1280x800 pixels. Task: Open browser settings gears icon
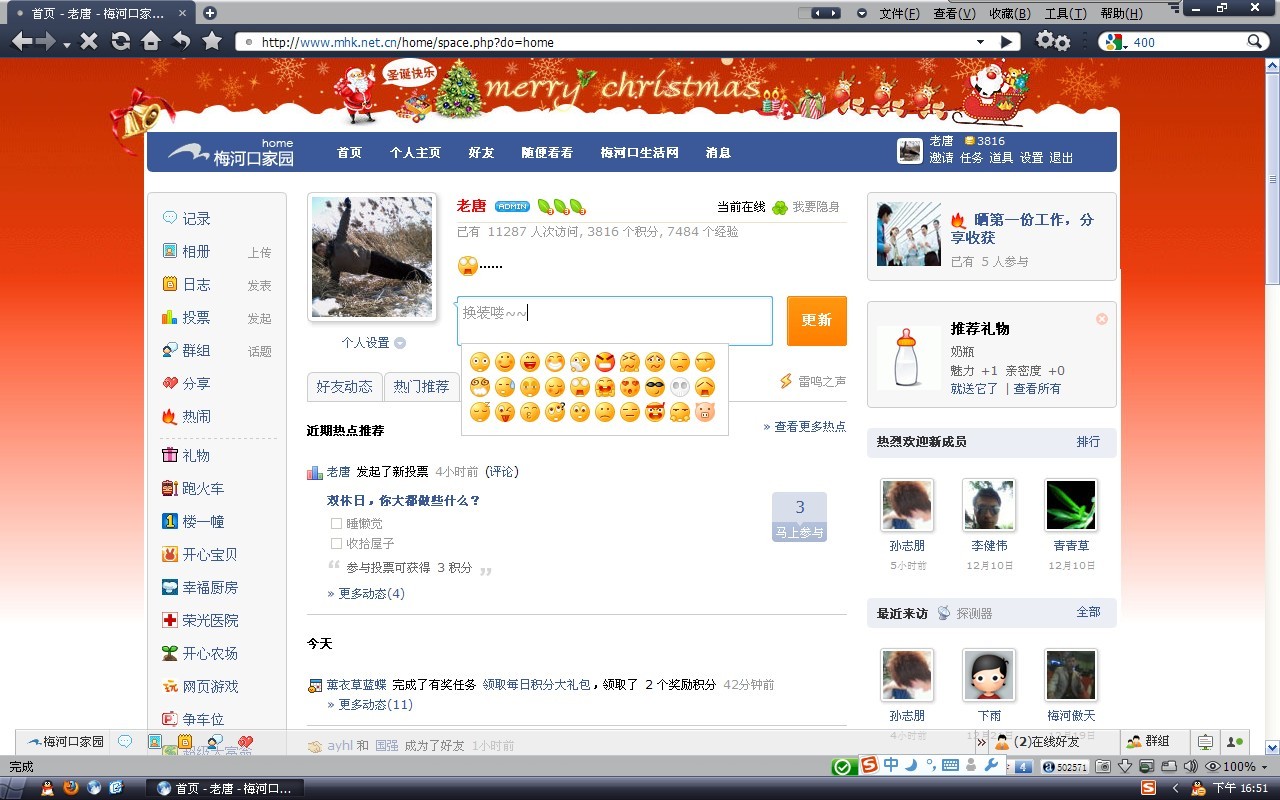coord(1053,42)
